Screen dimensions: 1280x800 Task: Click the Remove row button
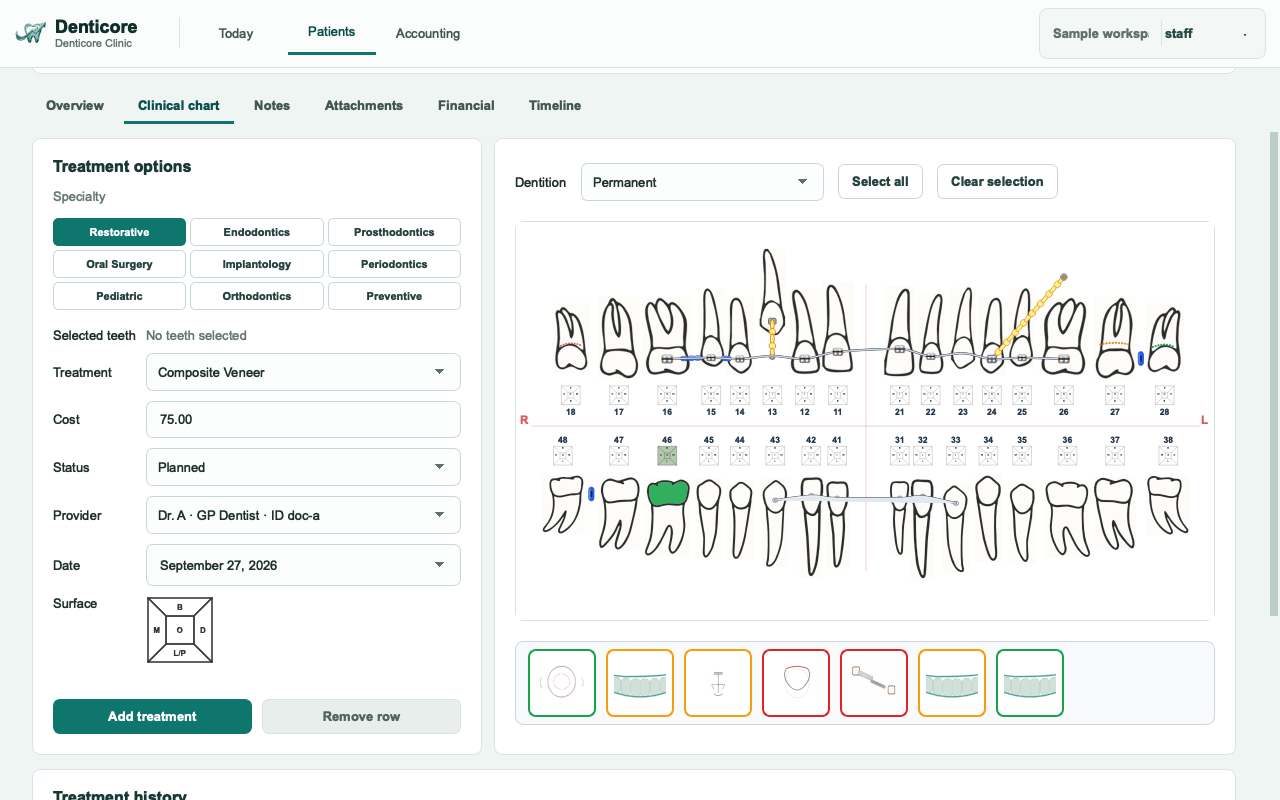point(361,716)
